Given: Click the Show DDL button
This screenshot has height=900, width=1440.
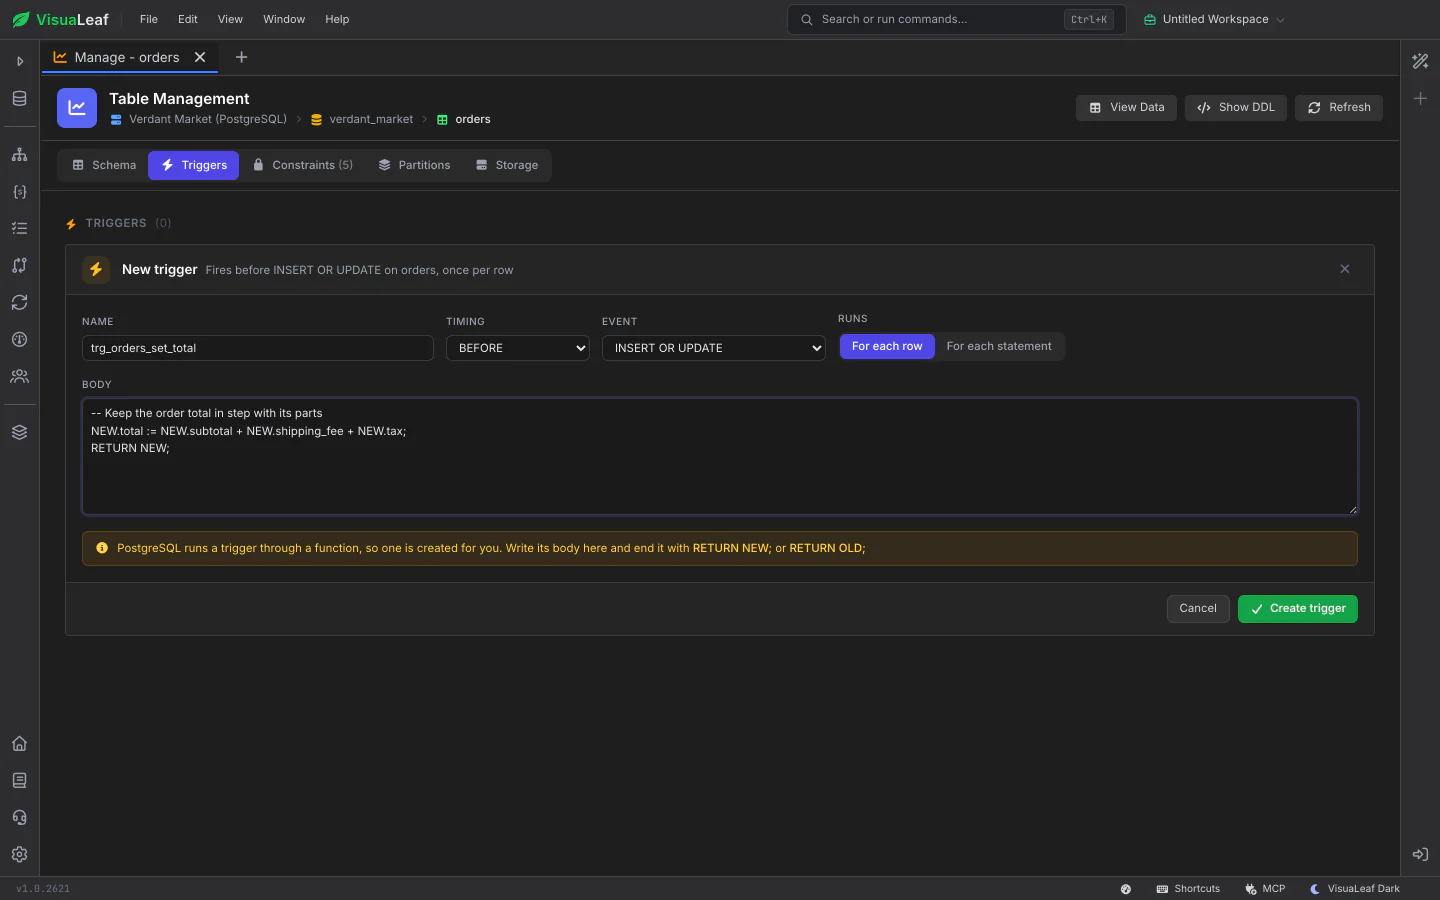Looking at the screenshot, I should click(1236, 108).
